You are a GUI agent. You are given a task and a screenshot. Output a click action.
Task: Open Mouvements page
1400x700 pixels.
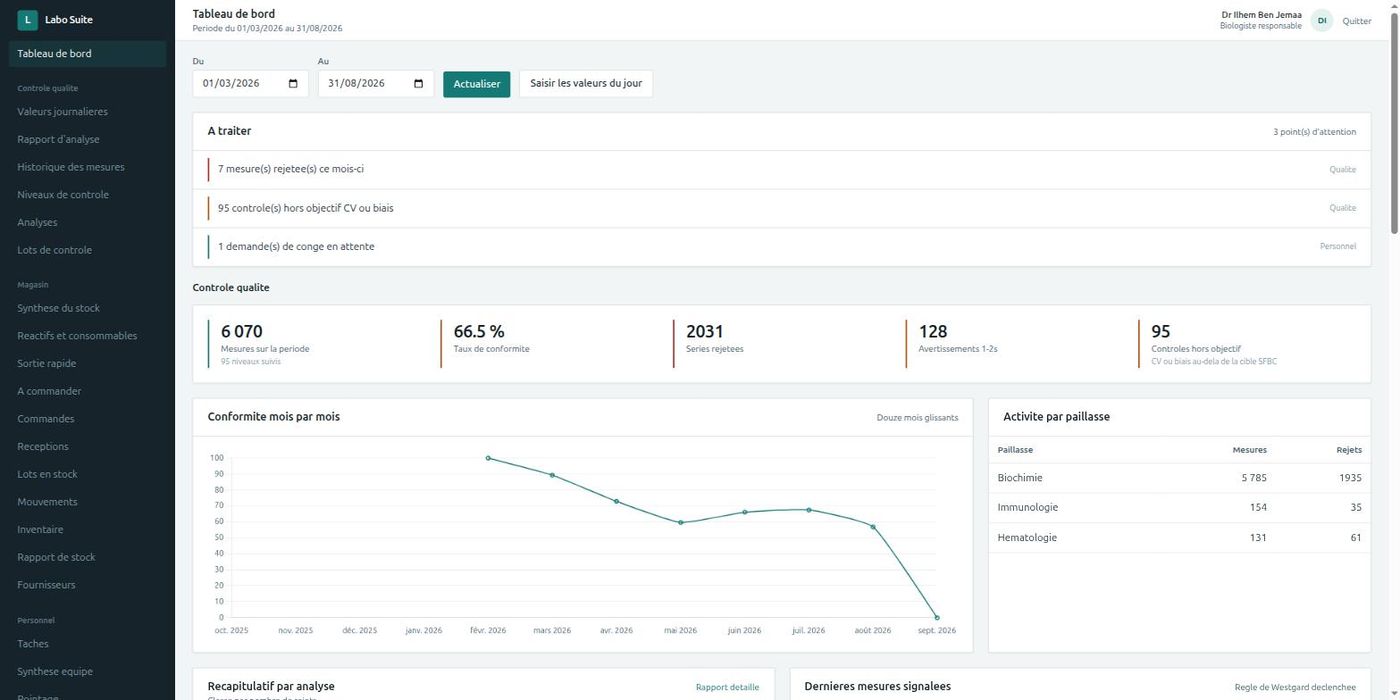(x=47, y=502)
